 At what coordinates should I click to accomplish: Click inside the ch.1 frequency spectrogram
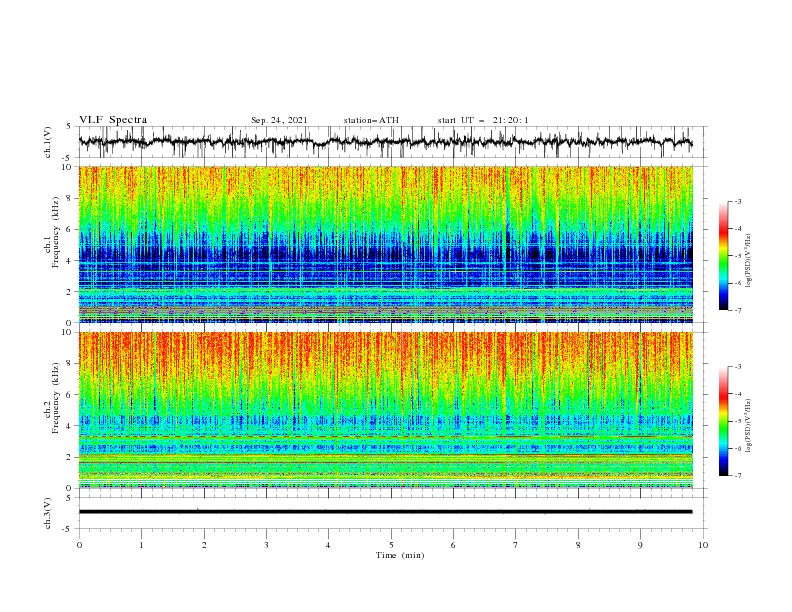coord(385,244)
